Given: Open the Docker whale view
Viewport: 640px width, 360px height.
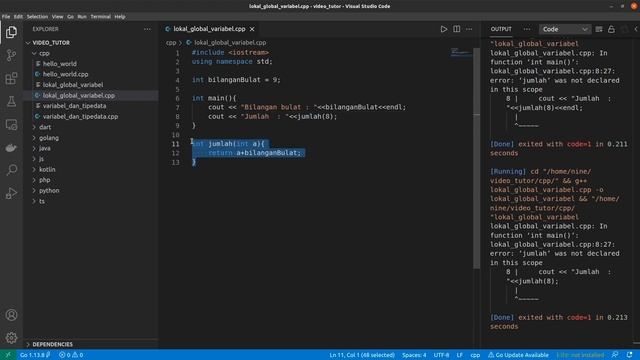Looking at the screenshot, I should click(x=11, y=147).
